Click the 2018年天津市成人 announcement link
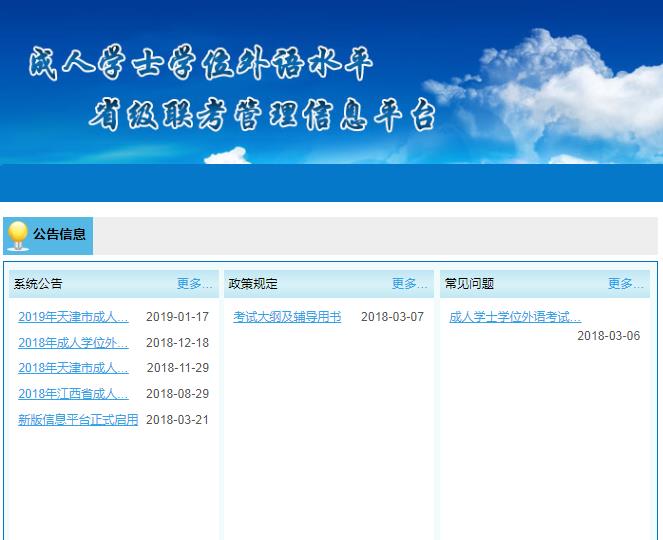 [73, 368]
